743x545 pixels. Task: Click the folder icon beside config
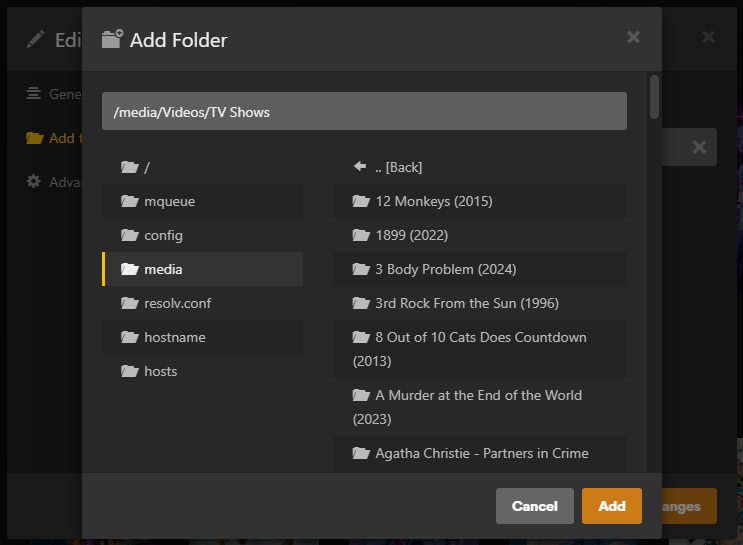point(129,235)
